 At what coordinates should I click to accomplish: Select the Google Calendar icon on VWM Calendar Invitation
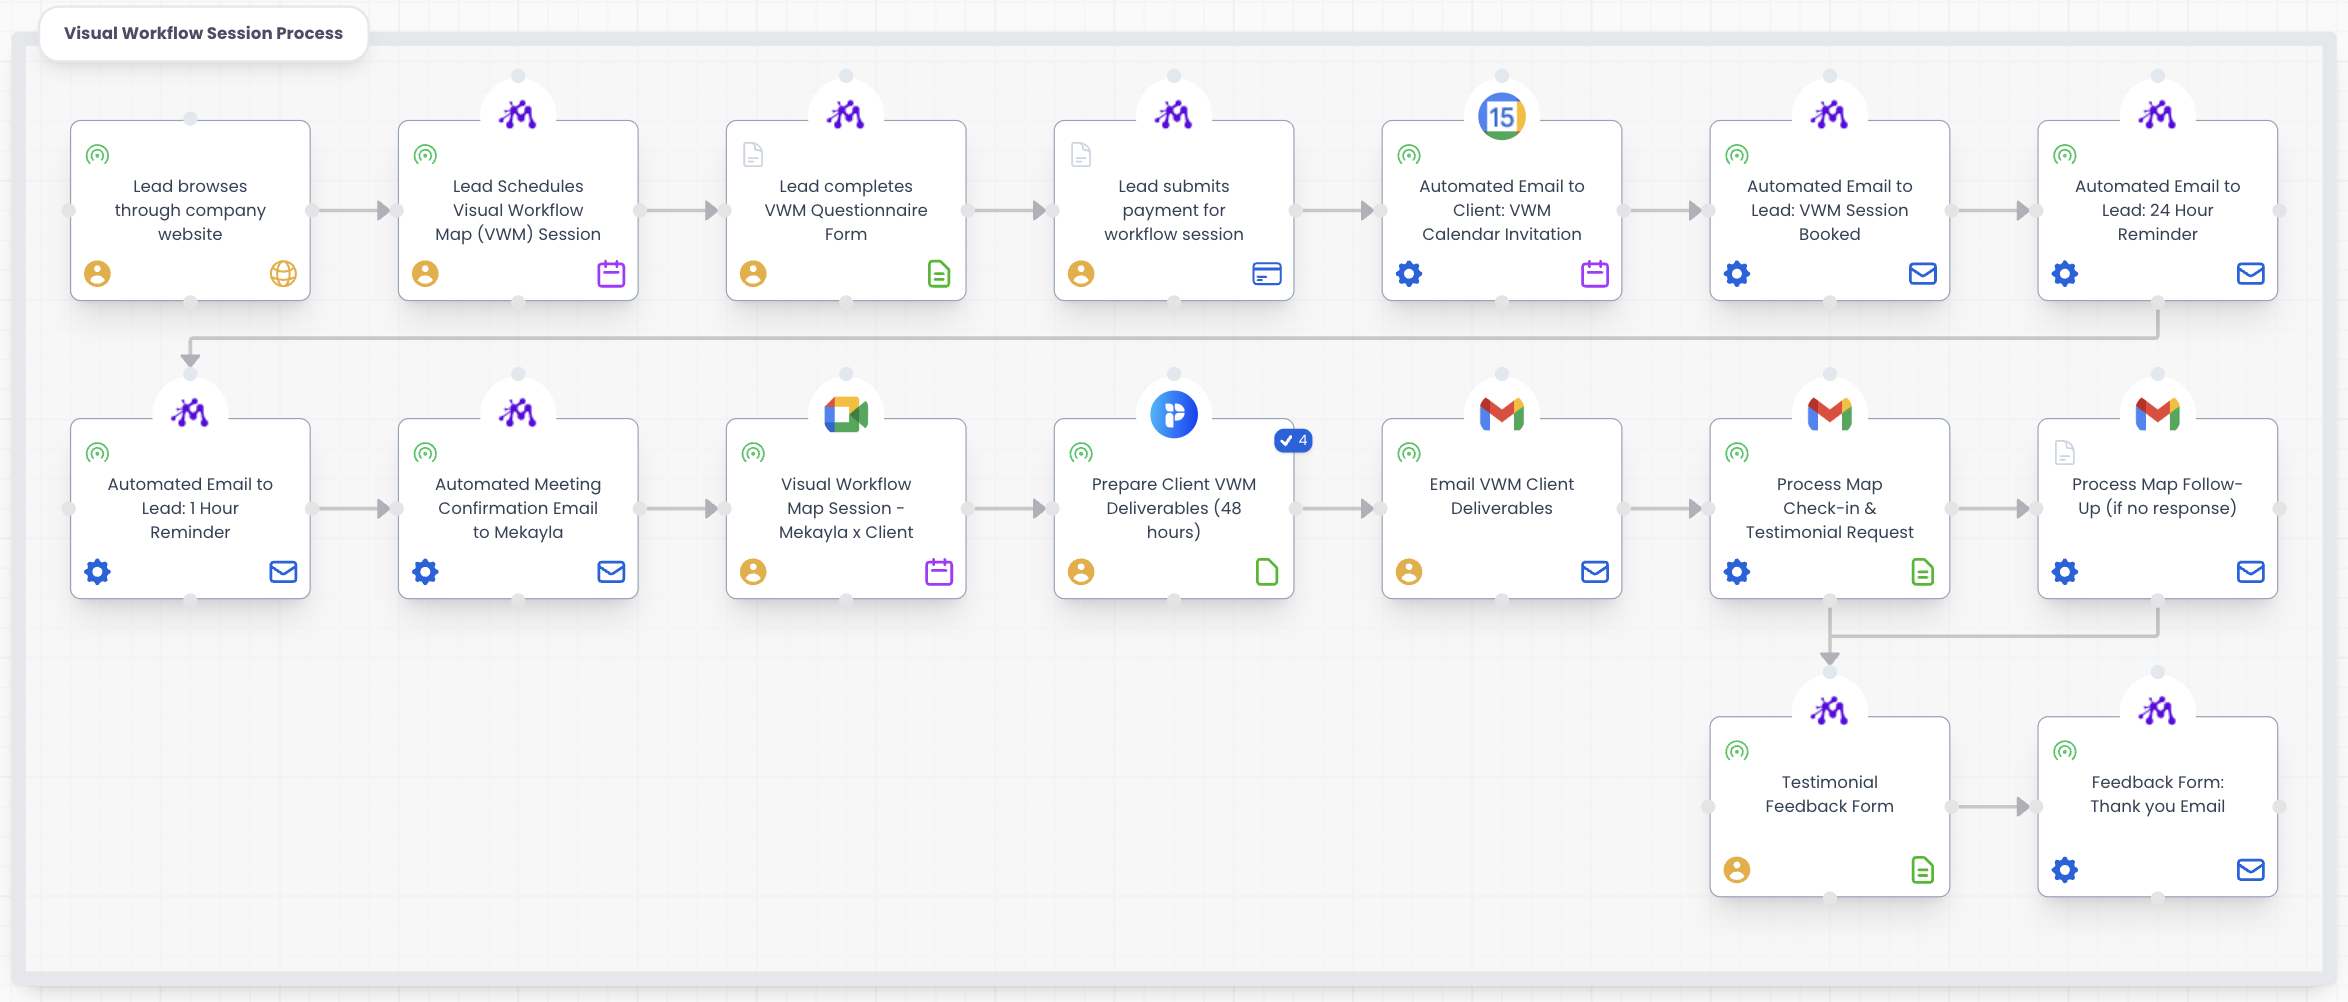[1501, 115]
